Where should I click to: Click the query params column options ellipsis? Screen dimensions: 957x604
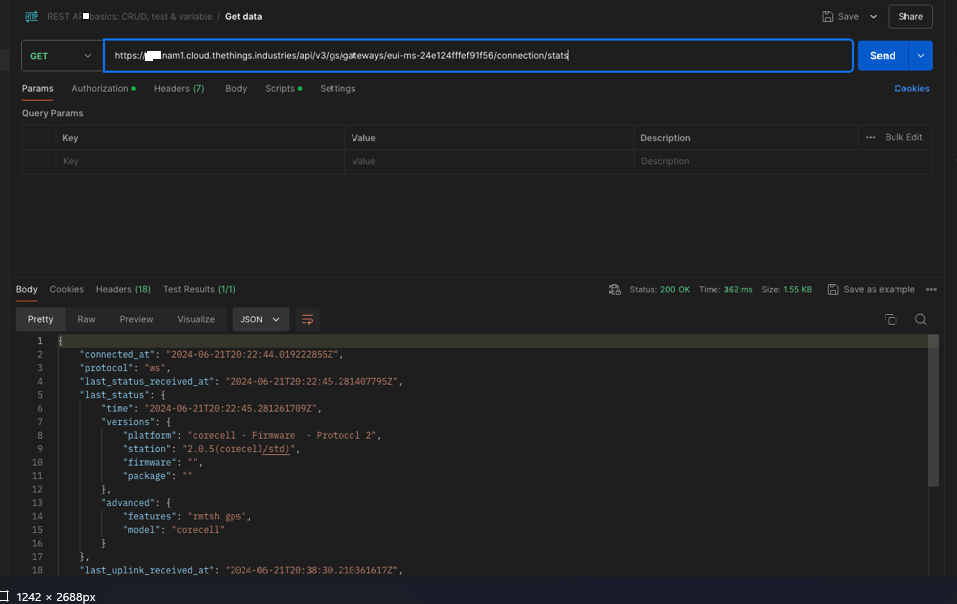[x=870, y=137]
